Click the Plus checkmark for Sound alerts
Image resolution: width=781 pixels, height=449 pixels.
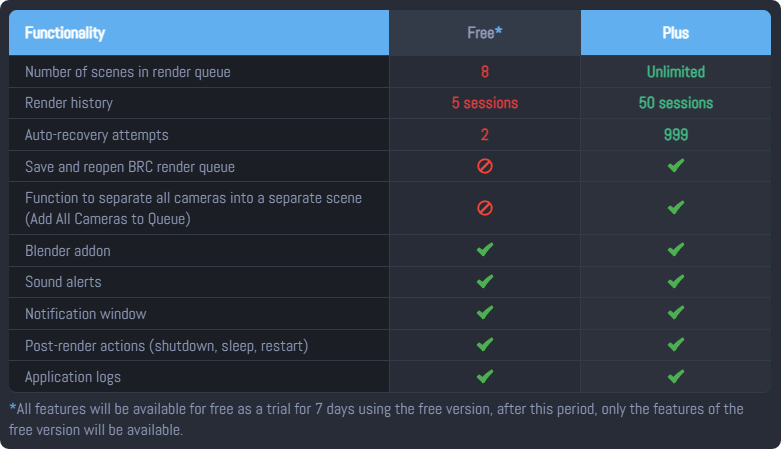(675, 281)
